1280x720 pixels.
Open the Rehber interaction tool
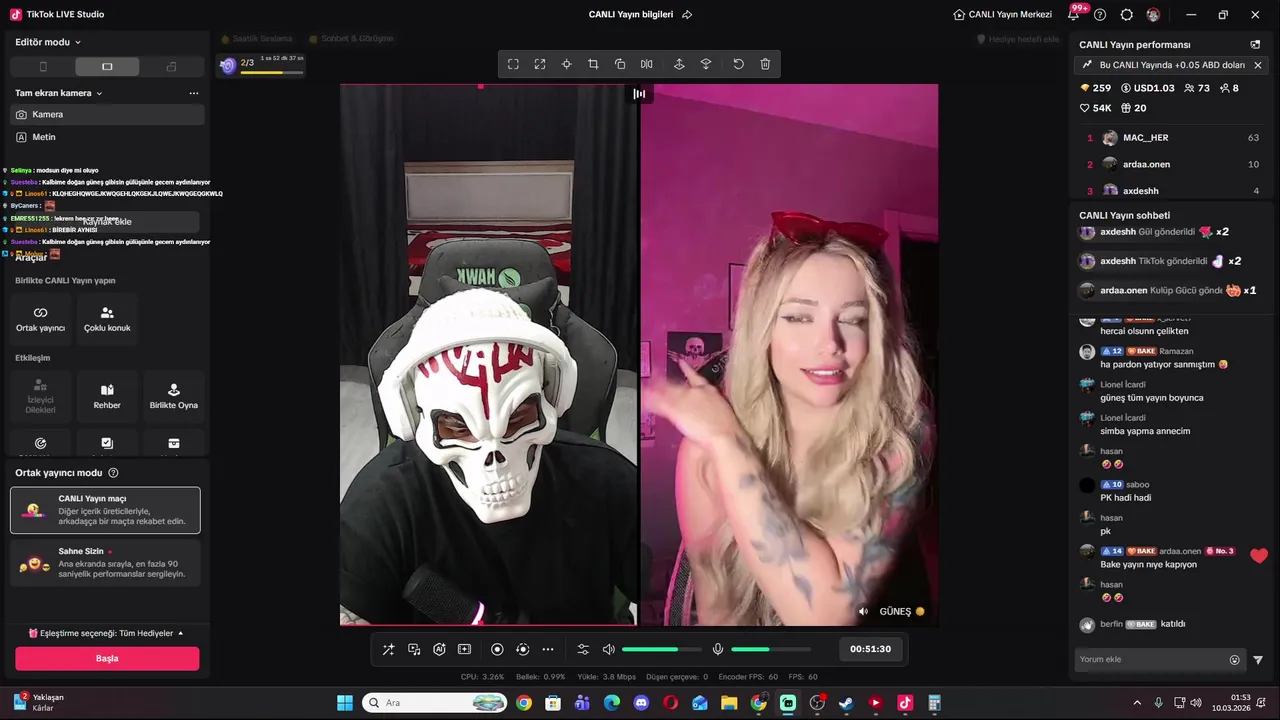pyautogui.click(x=107, y=396)
